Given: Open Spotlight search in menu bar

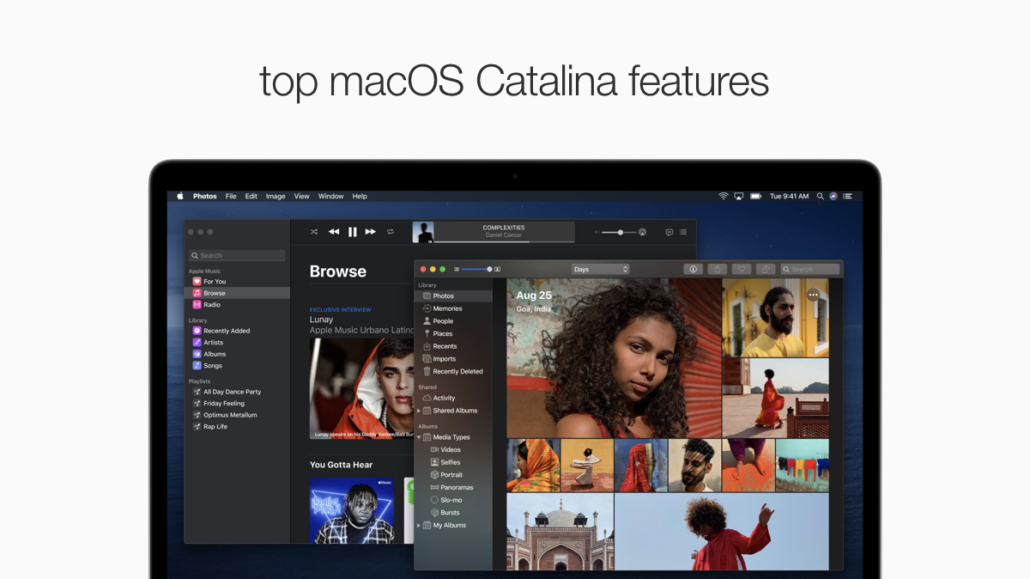Looking at the screenshot, I should (x=820, y=196).
